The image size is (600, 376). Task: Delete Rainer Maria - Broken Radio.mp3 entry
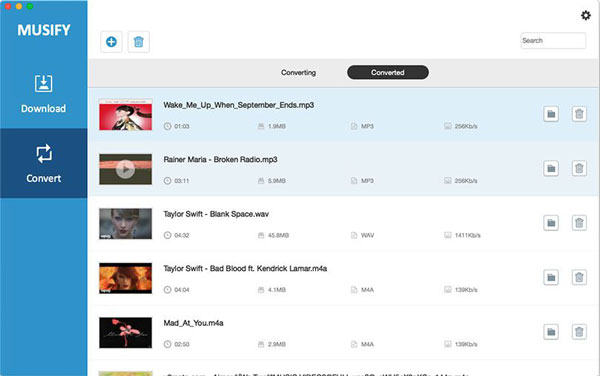(x=579, y=168)
